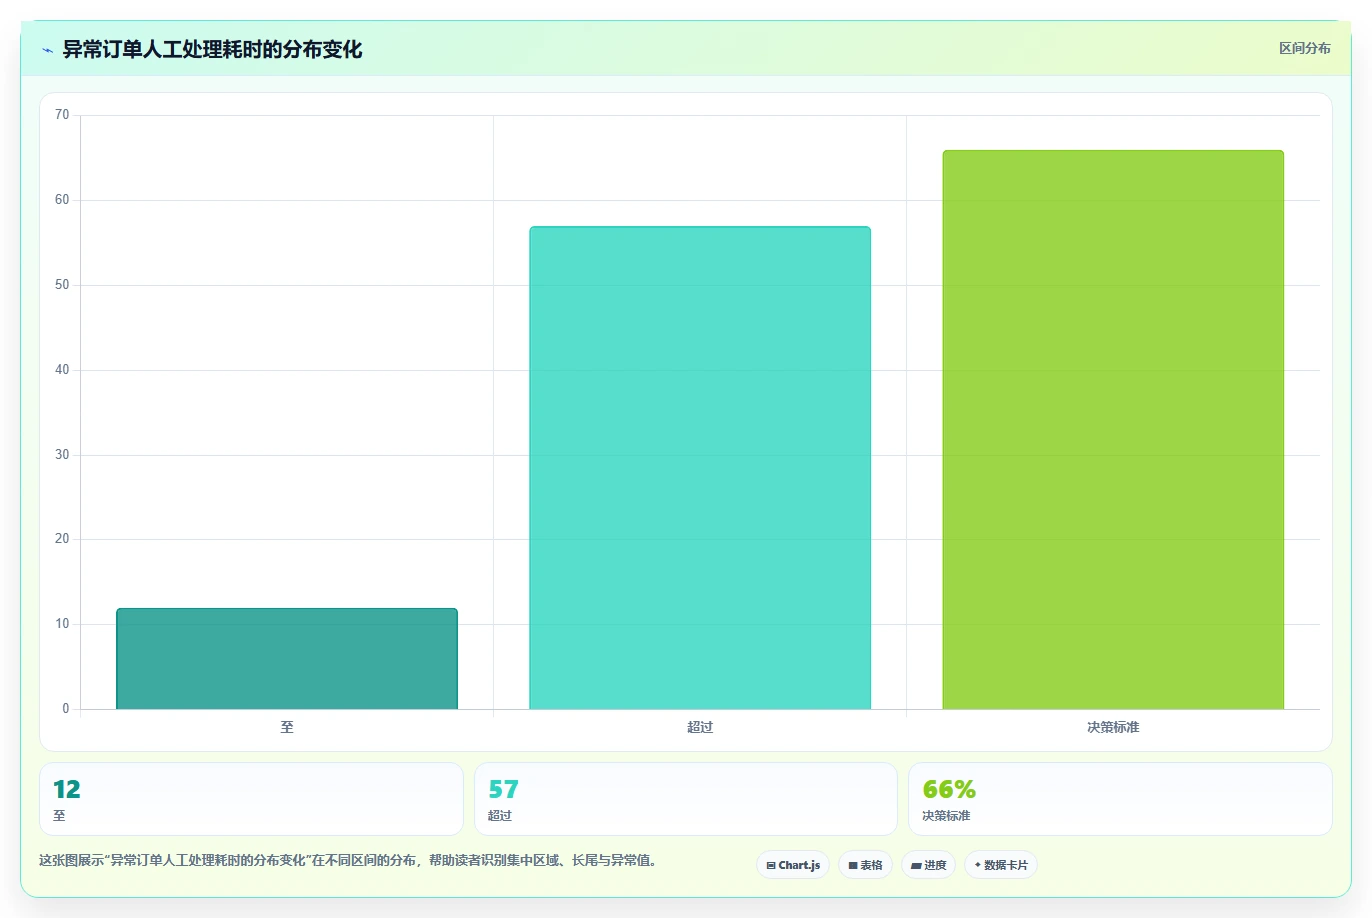Viewport: 1372px width, 918px height.
Task: Click the y-axis value 60
Action: (62, 200)
